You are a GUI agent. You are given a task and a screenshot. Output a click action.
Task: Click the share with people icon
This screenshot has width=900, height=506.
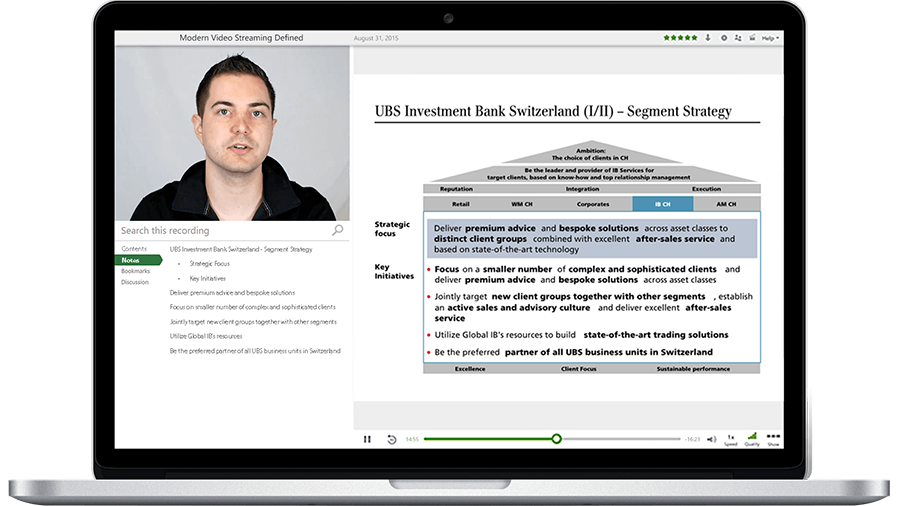pos(738,38)
